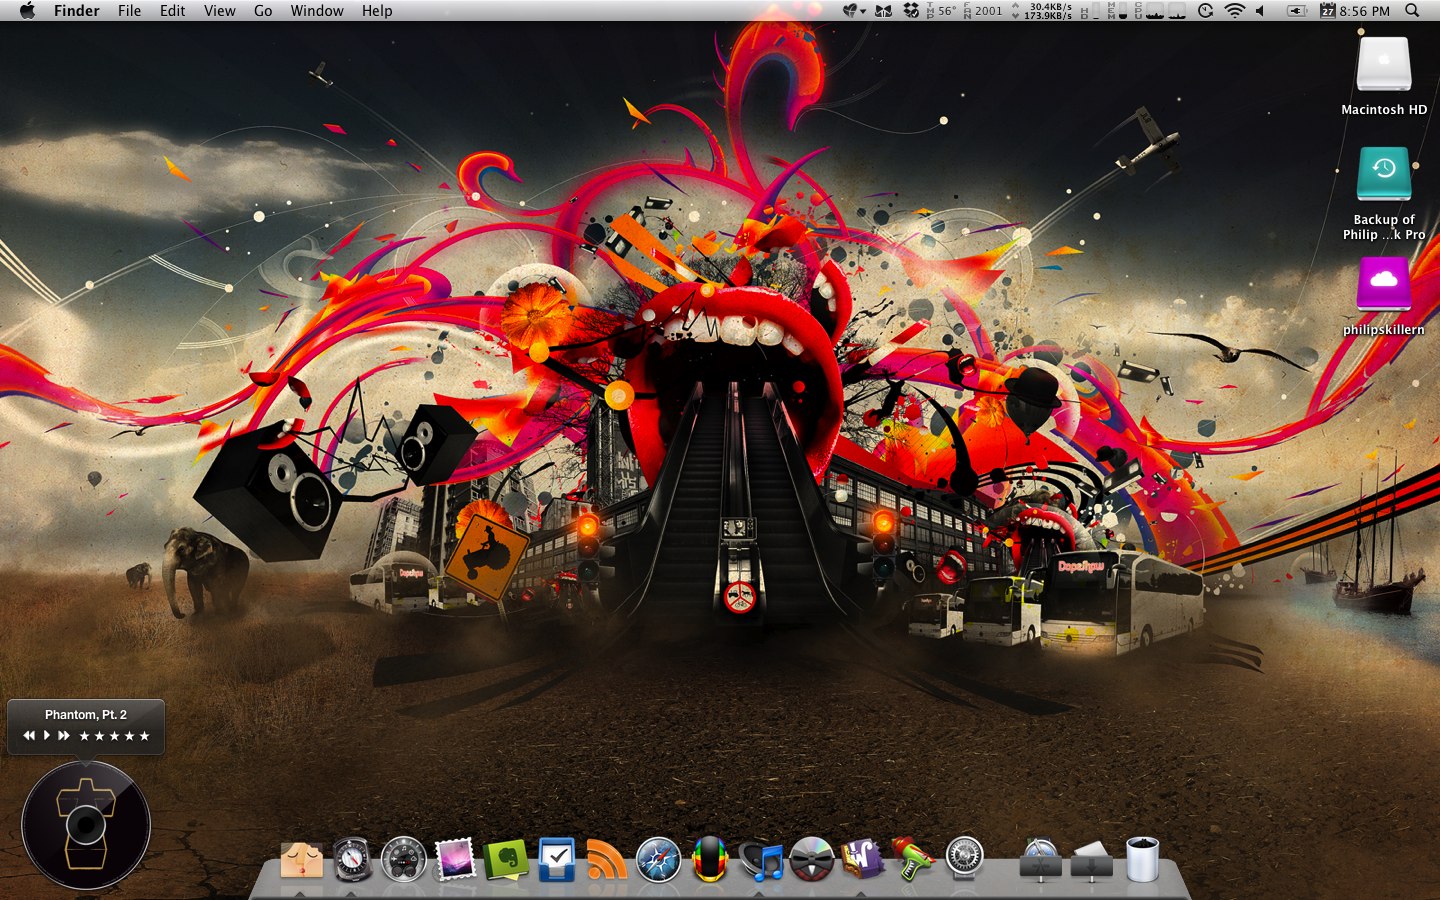Open the Daft Punk helmet dock icon
This screenshot has width=1440, height=900.
(710, 860)
